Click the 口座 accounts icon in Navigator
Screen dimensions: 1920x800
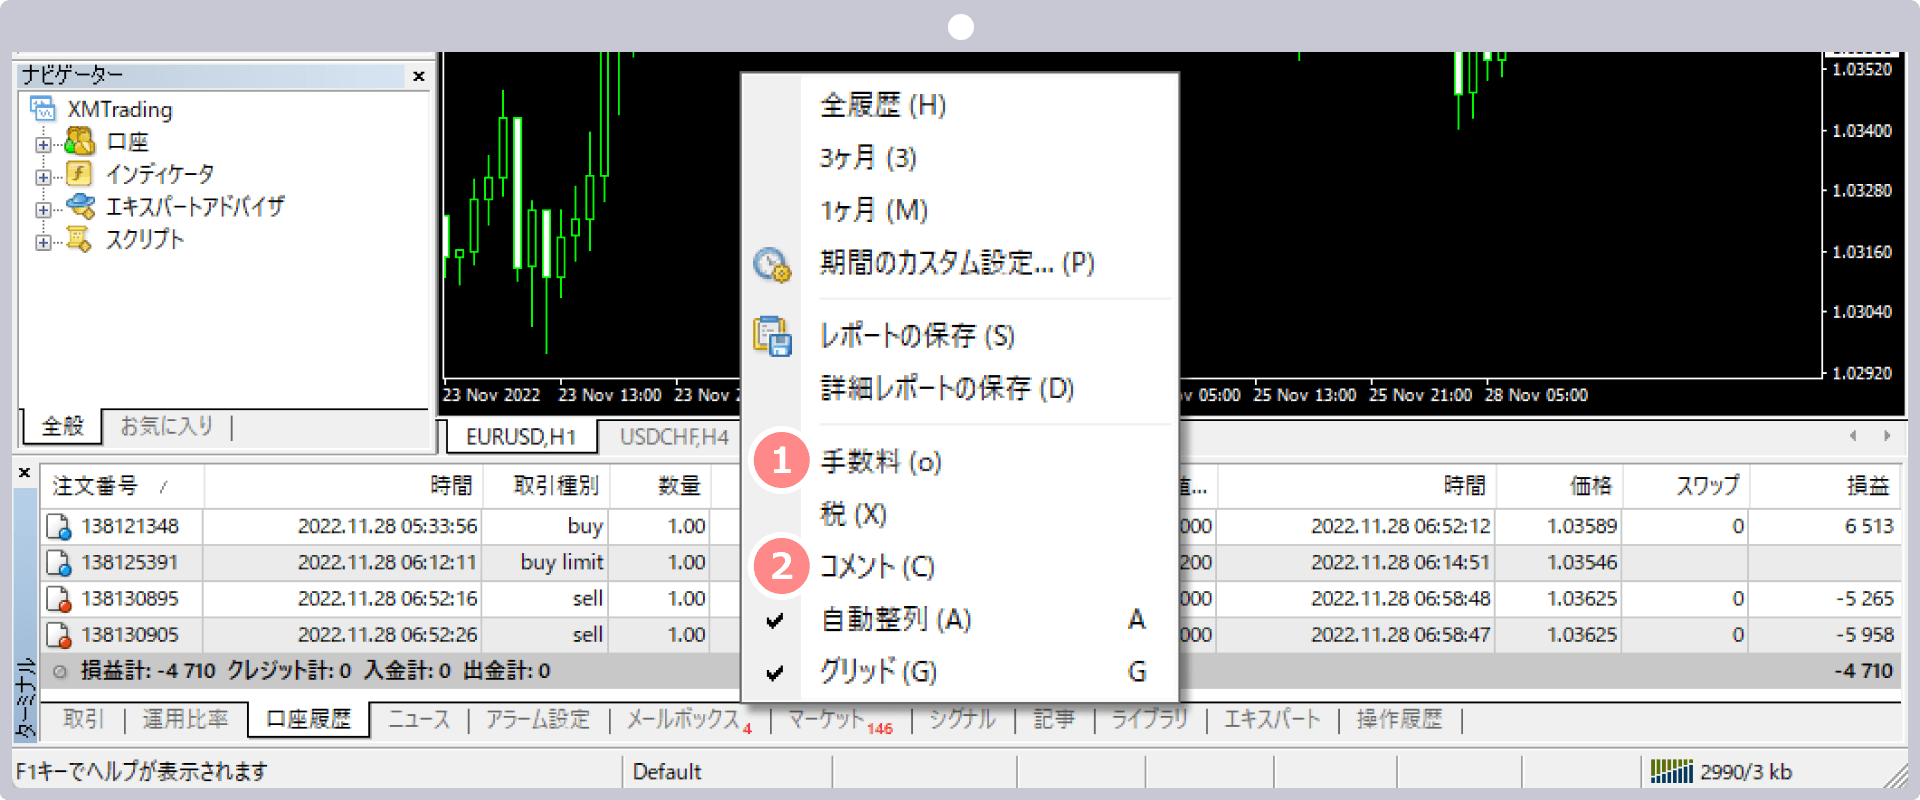click(x=79, y=141)
